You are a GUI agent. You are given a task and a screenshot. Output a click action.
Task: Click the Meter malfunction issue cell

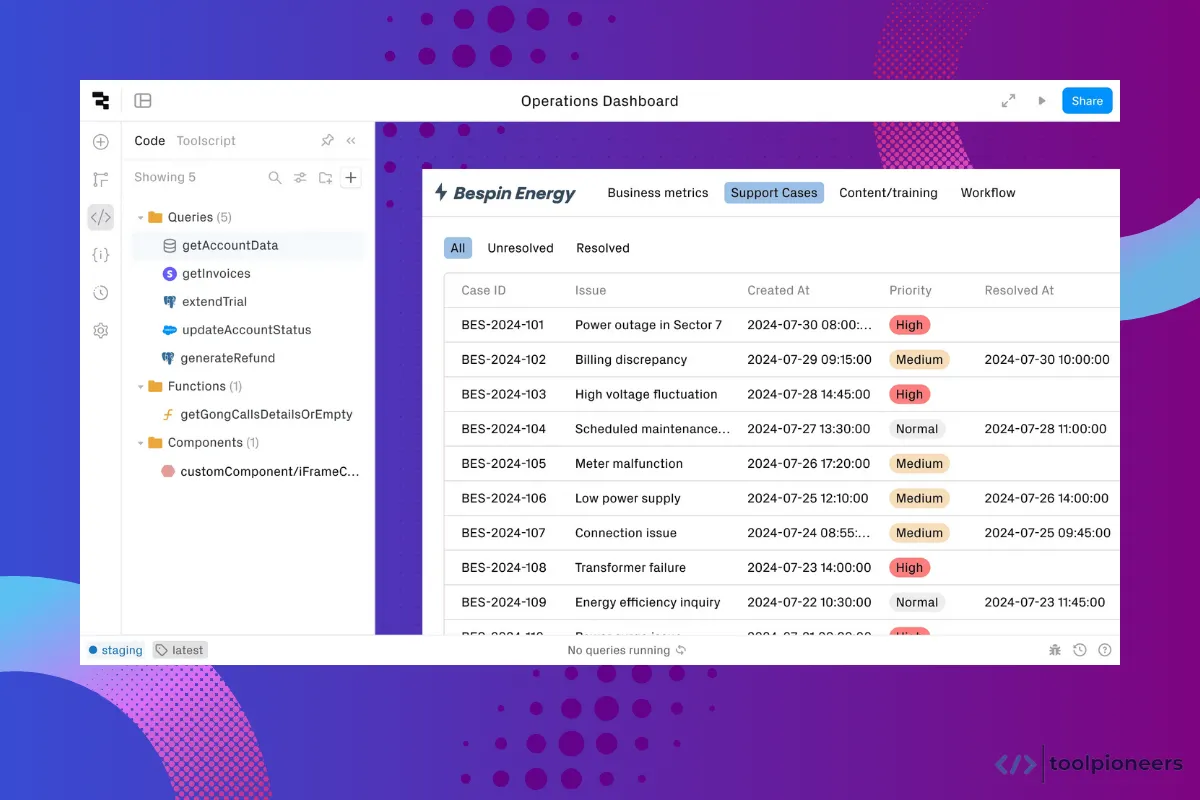tap(629, 464)
